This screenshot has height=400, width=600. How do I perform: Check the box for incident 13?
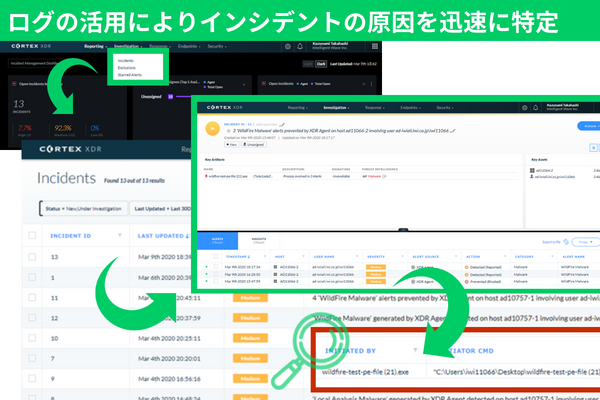[32, 256]
